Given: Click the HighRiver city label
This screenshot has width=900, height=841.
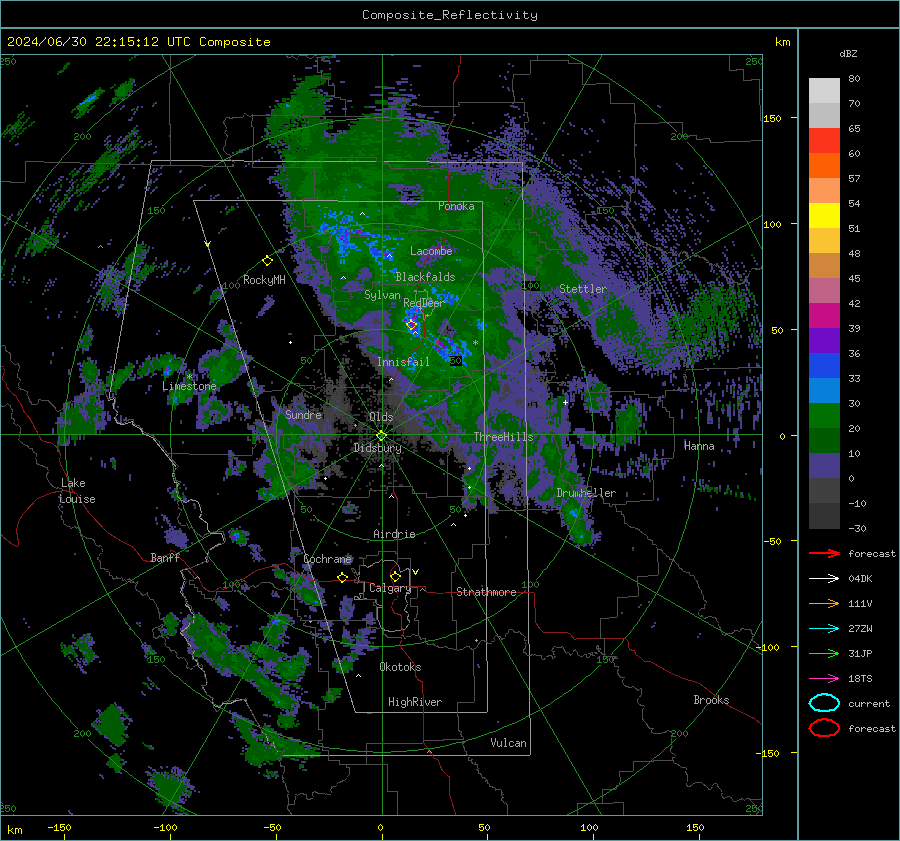Looking at the screenshot, I should 415,702.
